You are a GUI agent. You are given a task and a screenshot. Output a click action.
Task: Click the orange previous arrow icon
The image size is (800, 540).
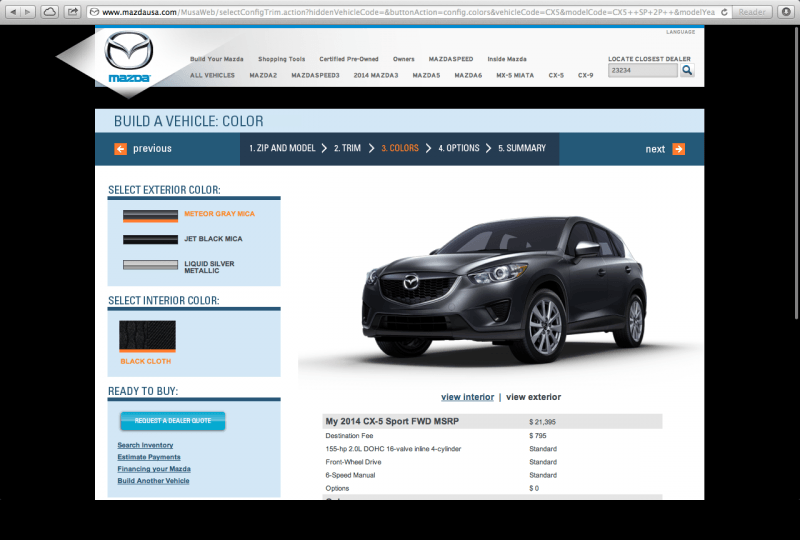[x=120, y=149]
